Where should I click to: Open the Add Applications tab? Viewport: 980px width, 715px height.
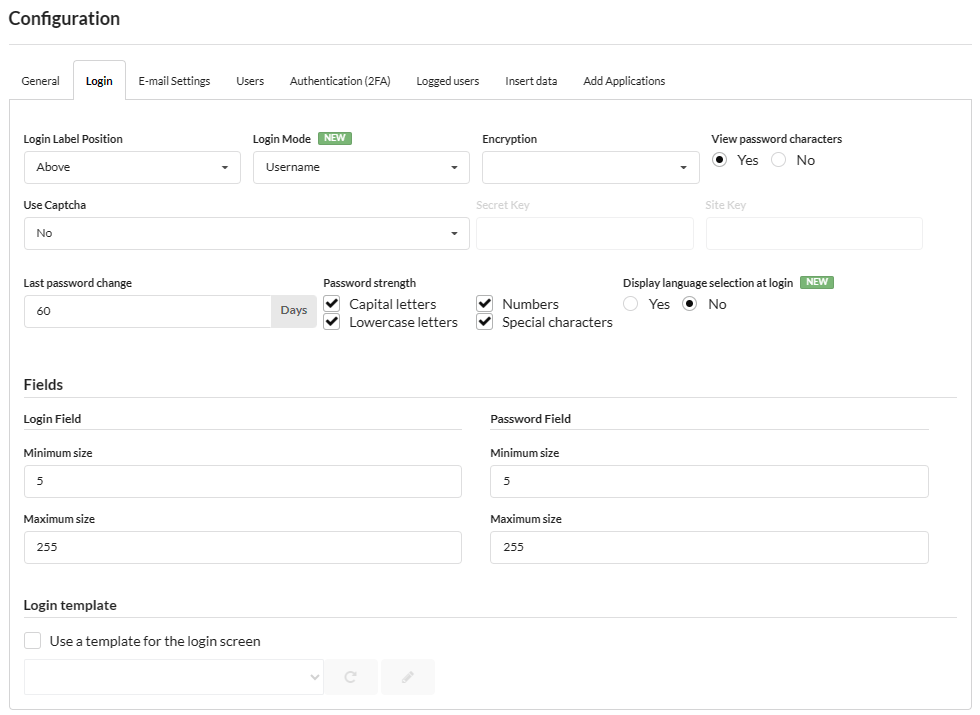point(624,81)
